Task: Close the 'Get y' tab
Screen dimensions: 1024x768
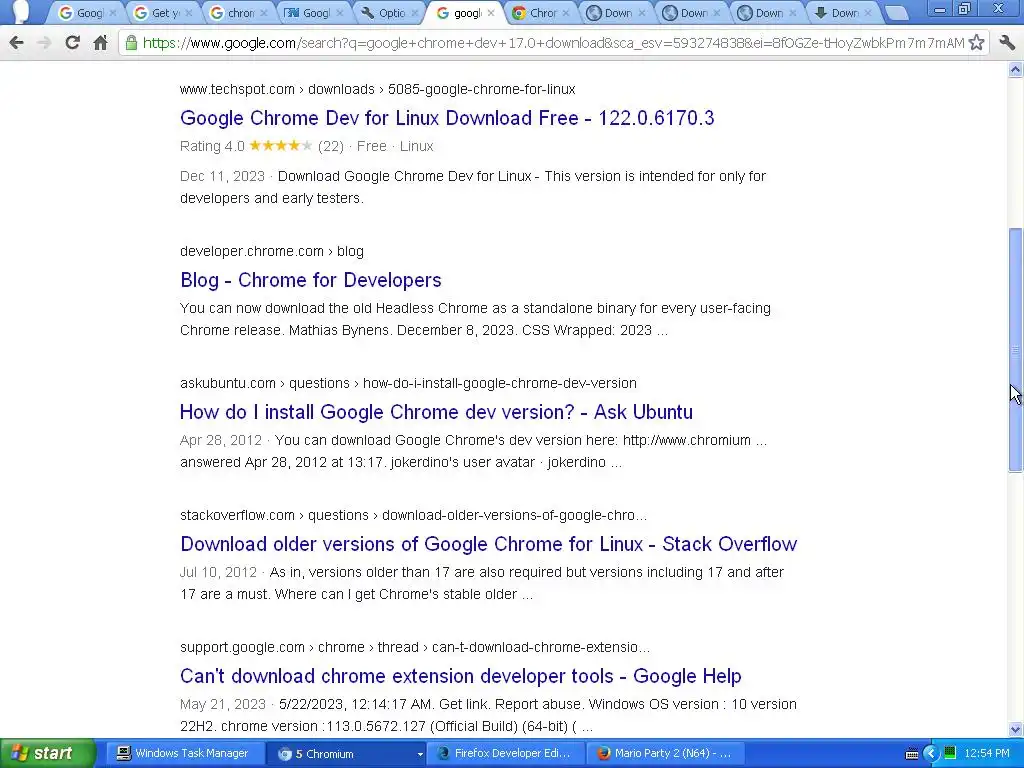Action: (x=189, y=12)
